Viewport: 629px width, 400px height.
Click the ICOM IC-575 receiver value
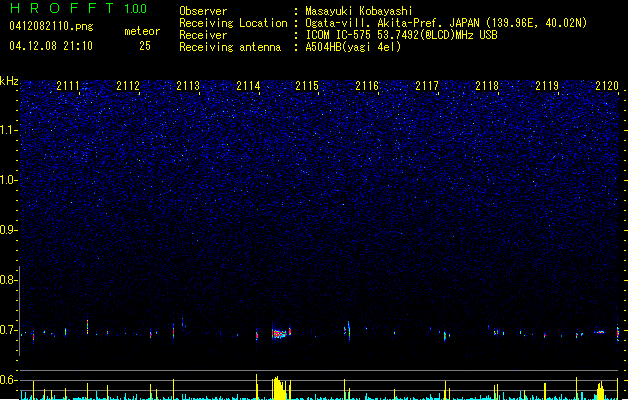pyautogui.click(x=401, y=35)
